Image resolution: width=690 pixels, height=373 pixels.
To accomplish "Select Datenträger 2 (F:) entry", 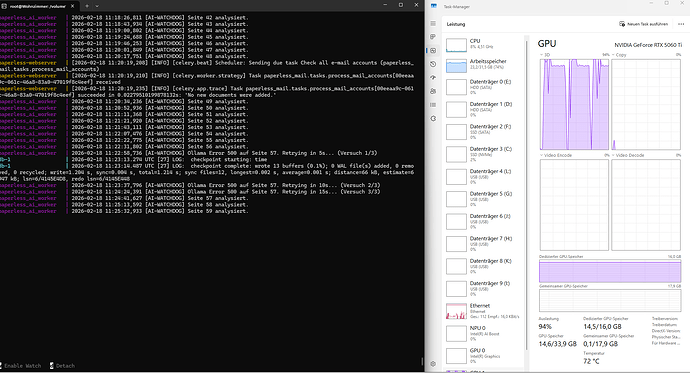I will pyautogui.click(x=484, y=132).
